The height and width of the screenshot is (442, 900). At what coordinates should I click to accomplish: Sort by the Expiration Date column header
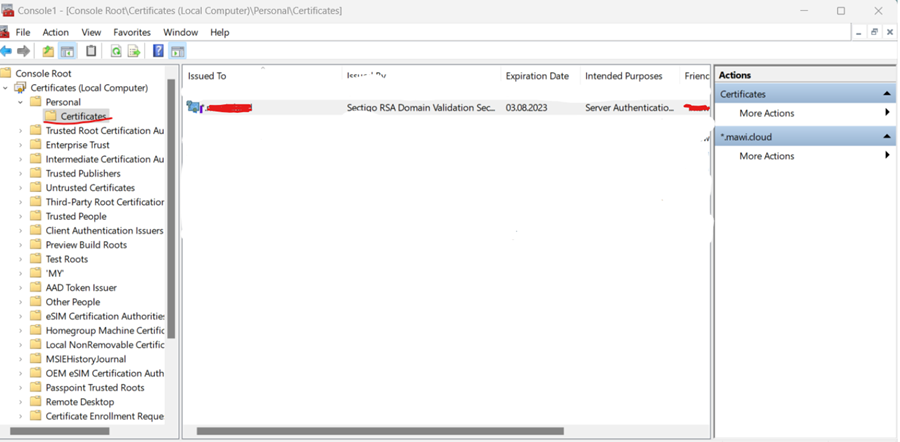[x=537, y=76]
